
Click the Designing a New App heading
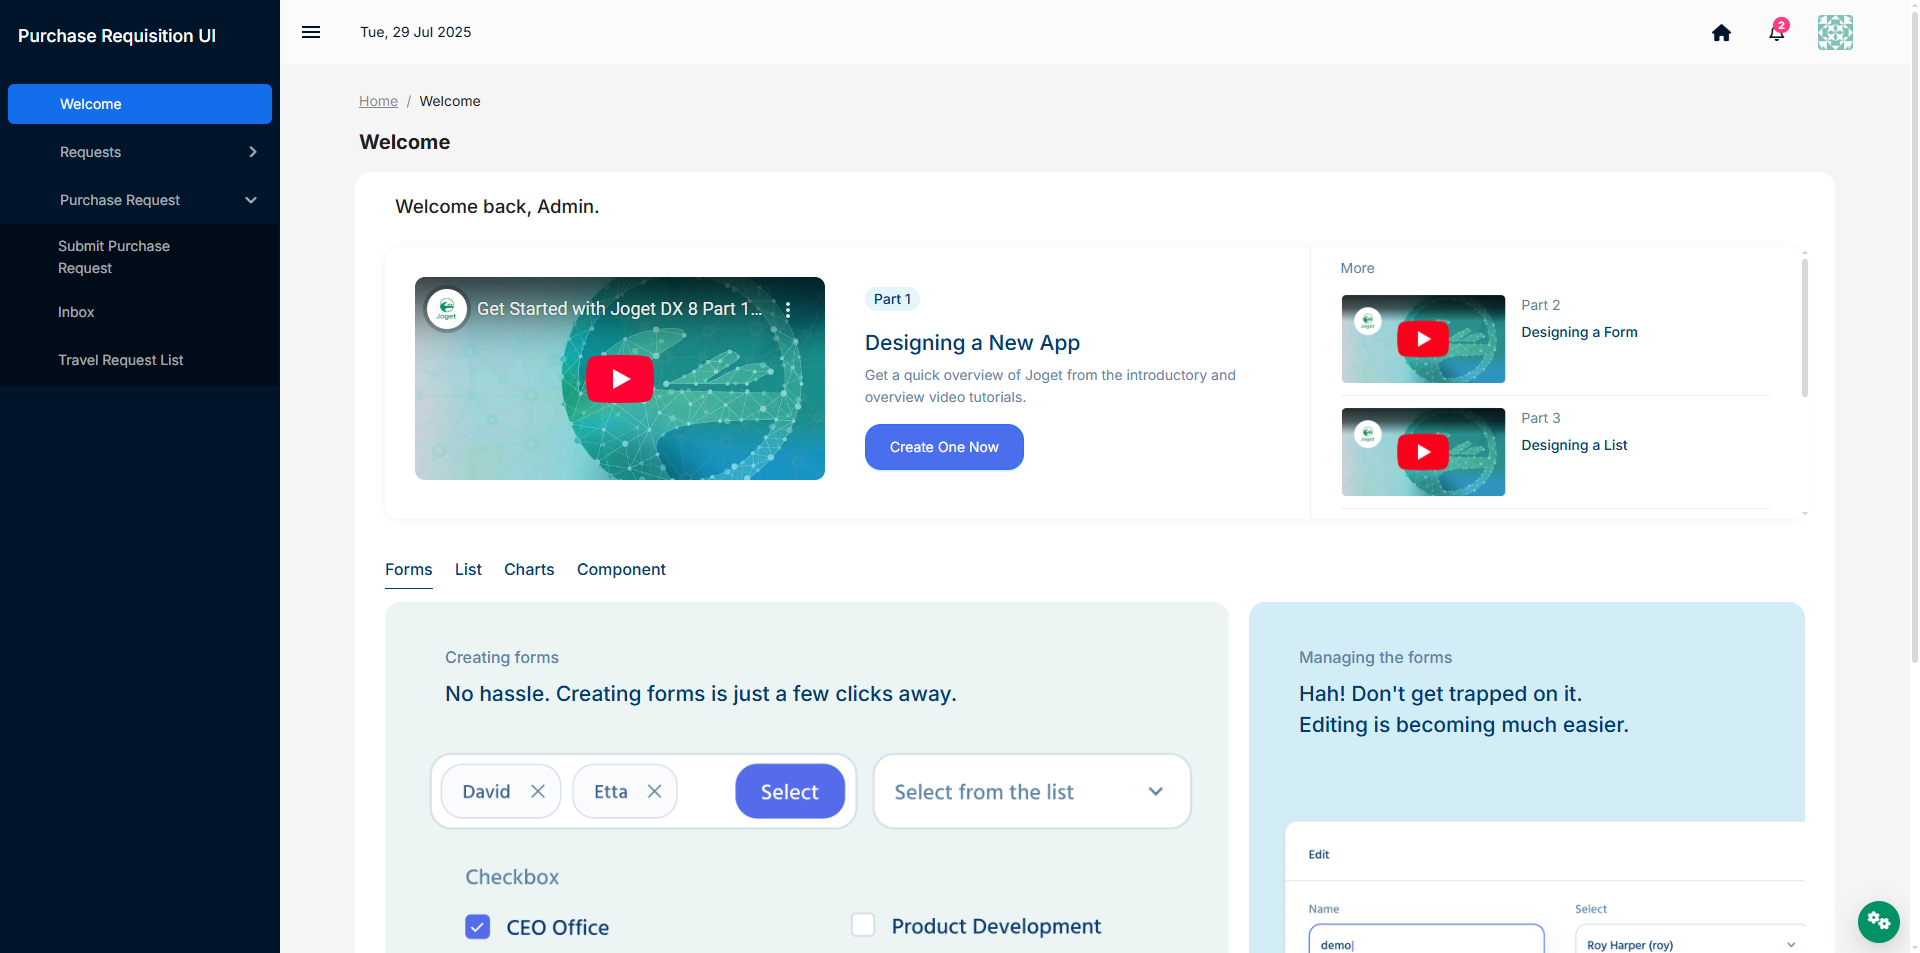[972, 343]
